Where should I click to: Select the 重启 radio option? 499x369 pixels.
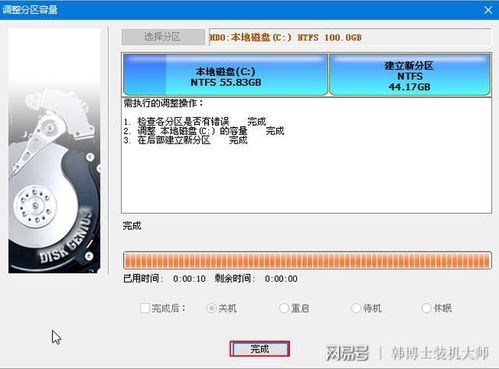284,308
